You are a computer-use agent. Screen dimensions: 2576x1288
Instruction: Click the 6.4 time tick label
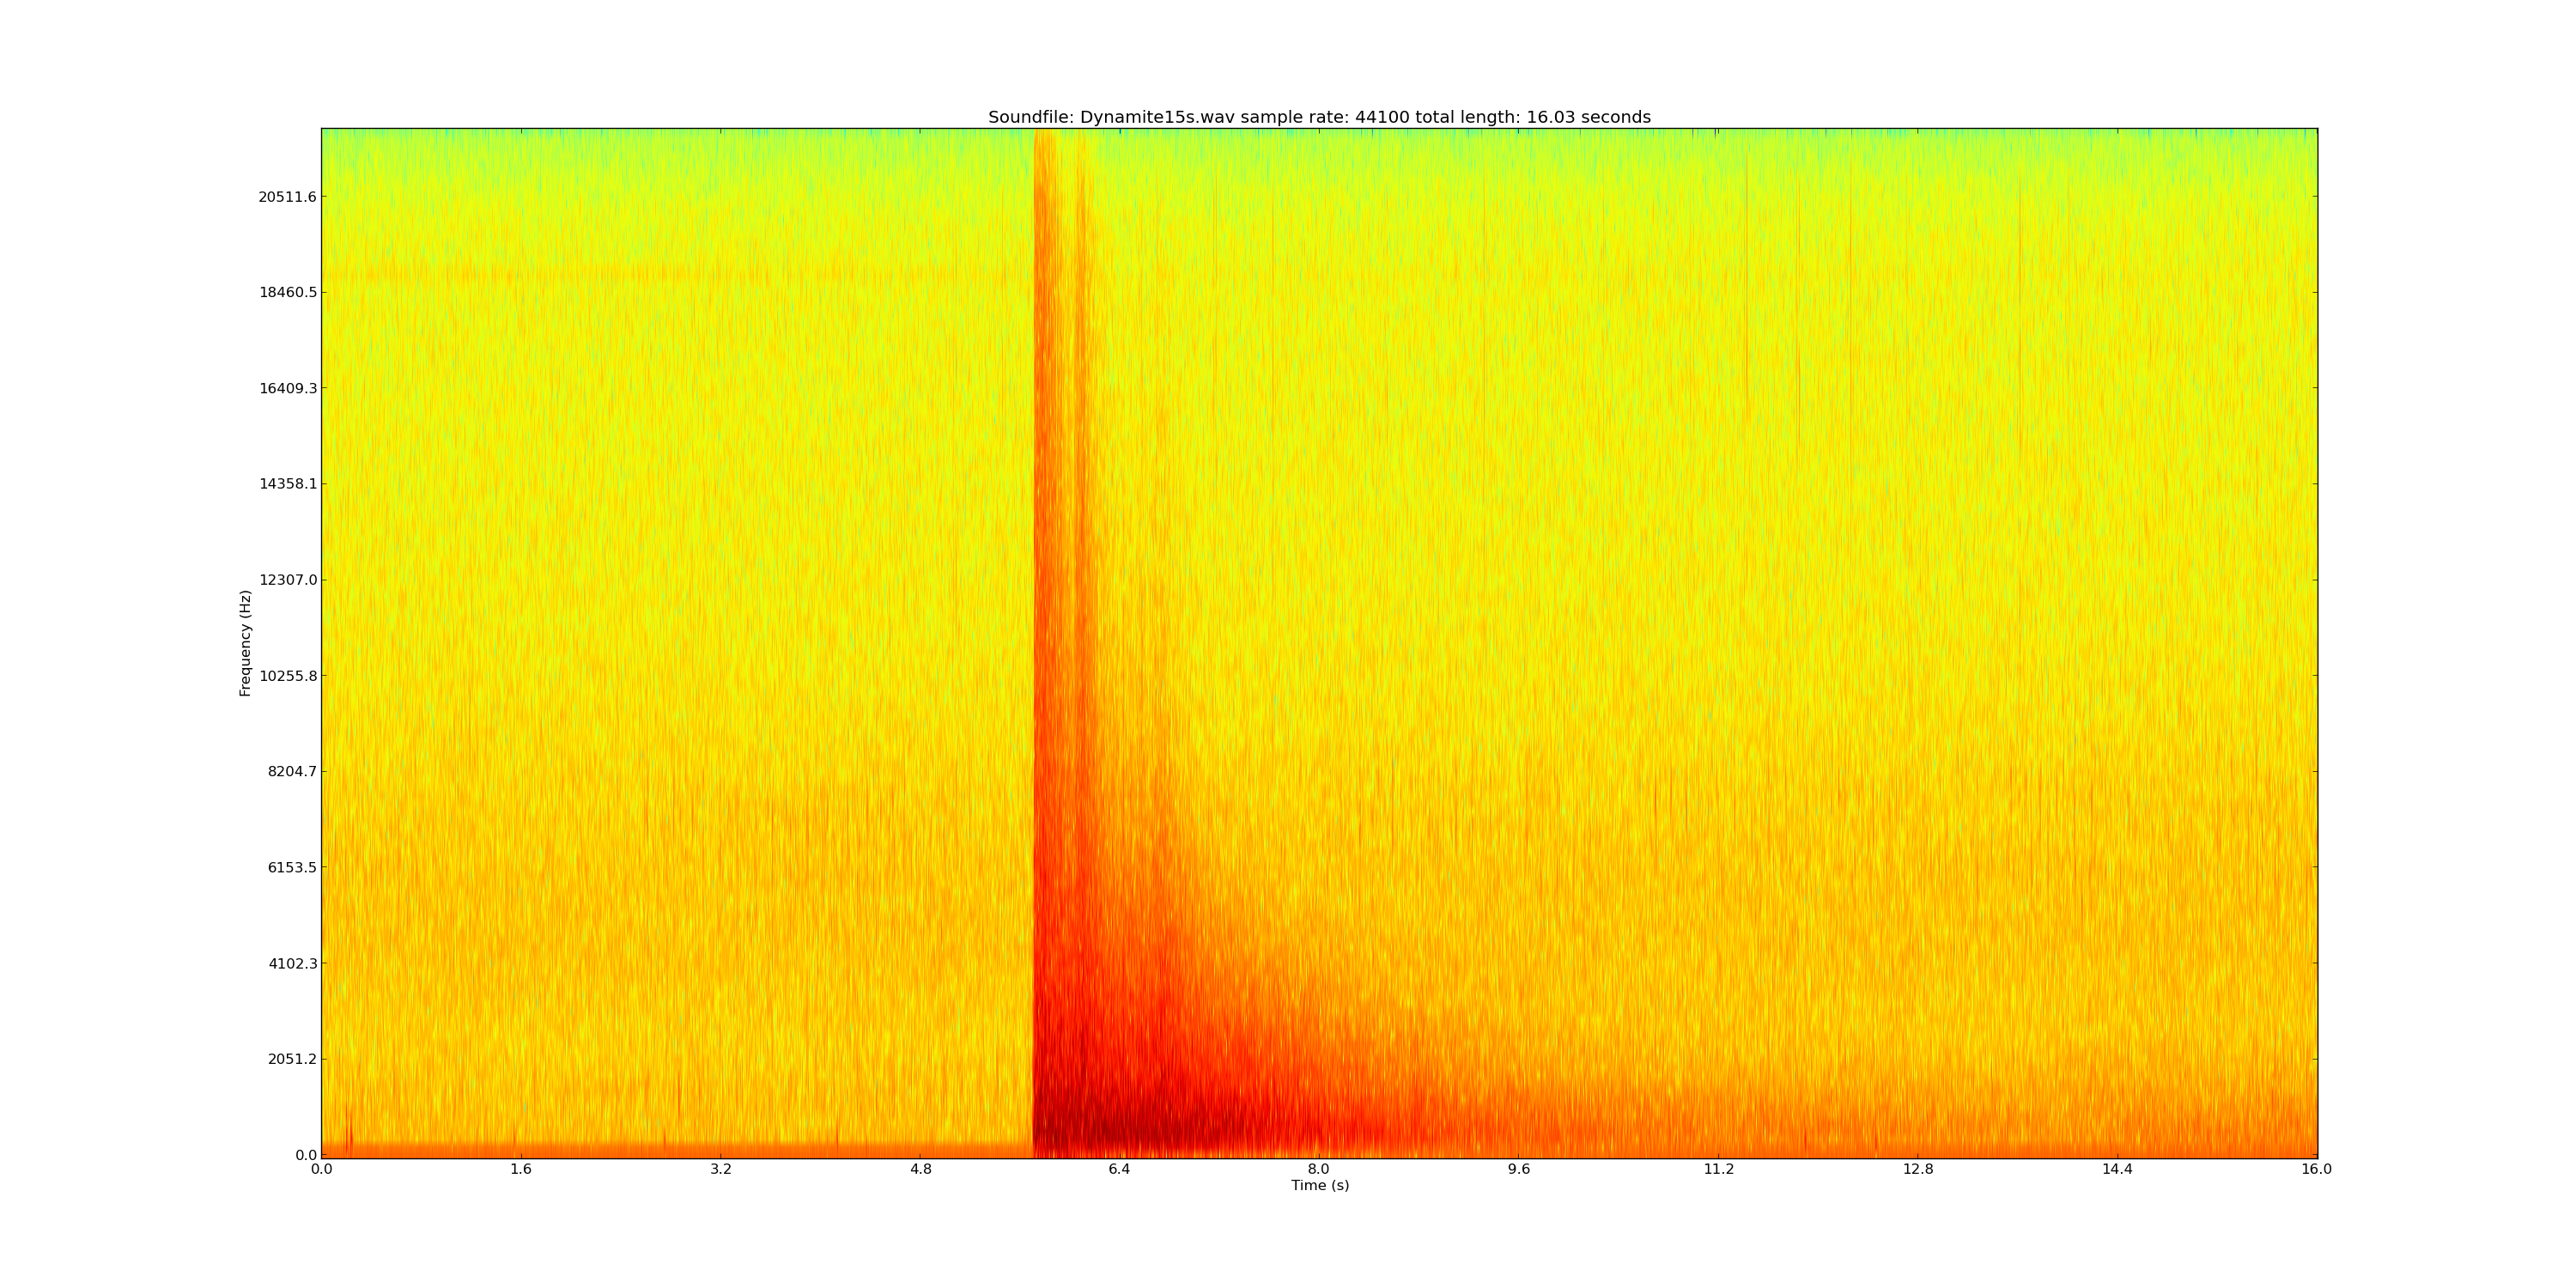tap(1119, 1169)
